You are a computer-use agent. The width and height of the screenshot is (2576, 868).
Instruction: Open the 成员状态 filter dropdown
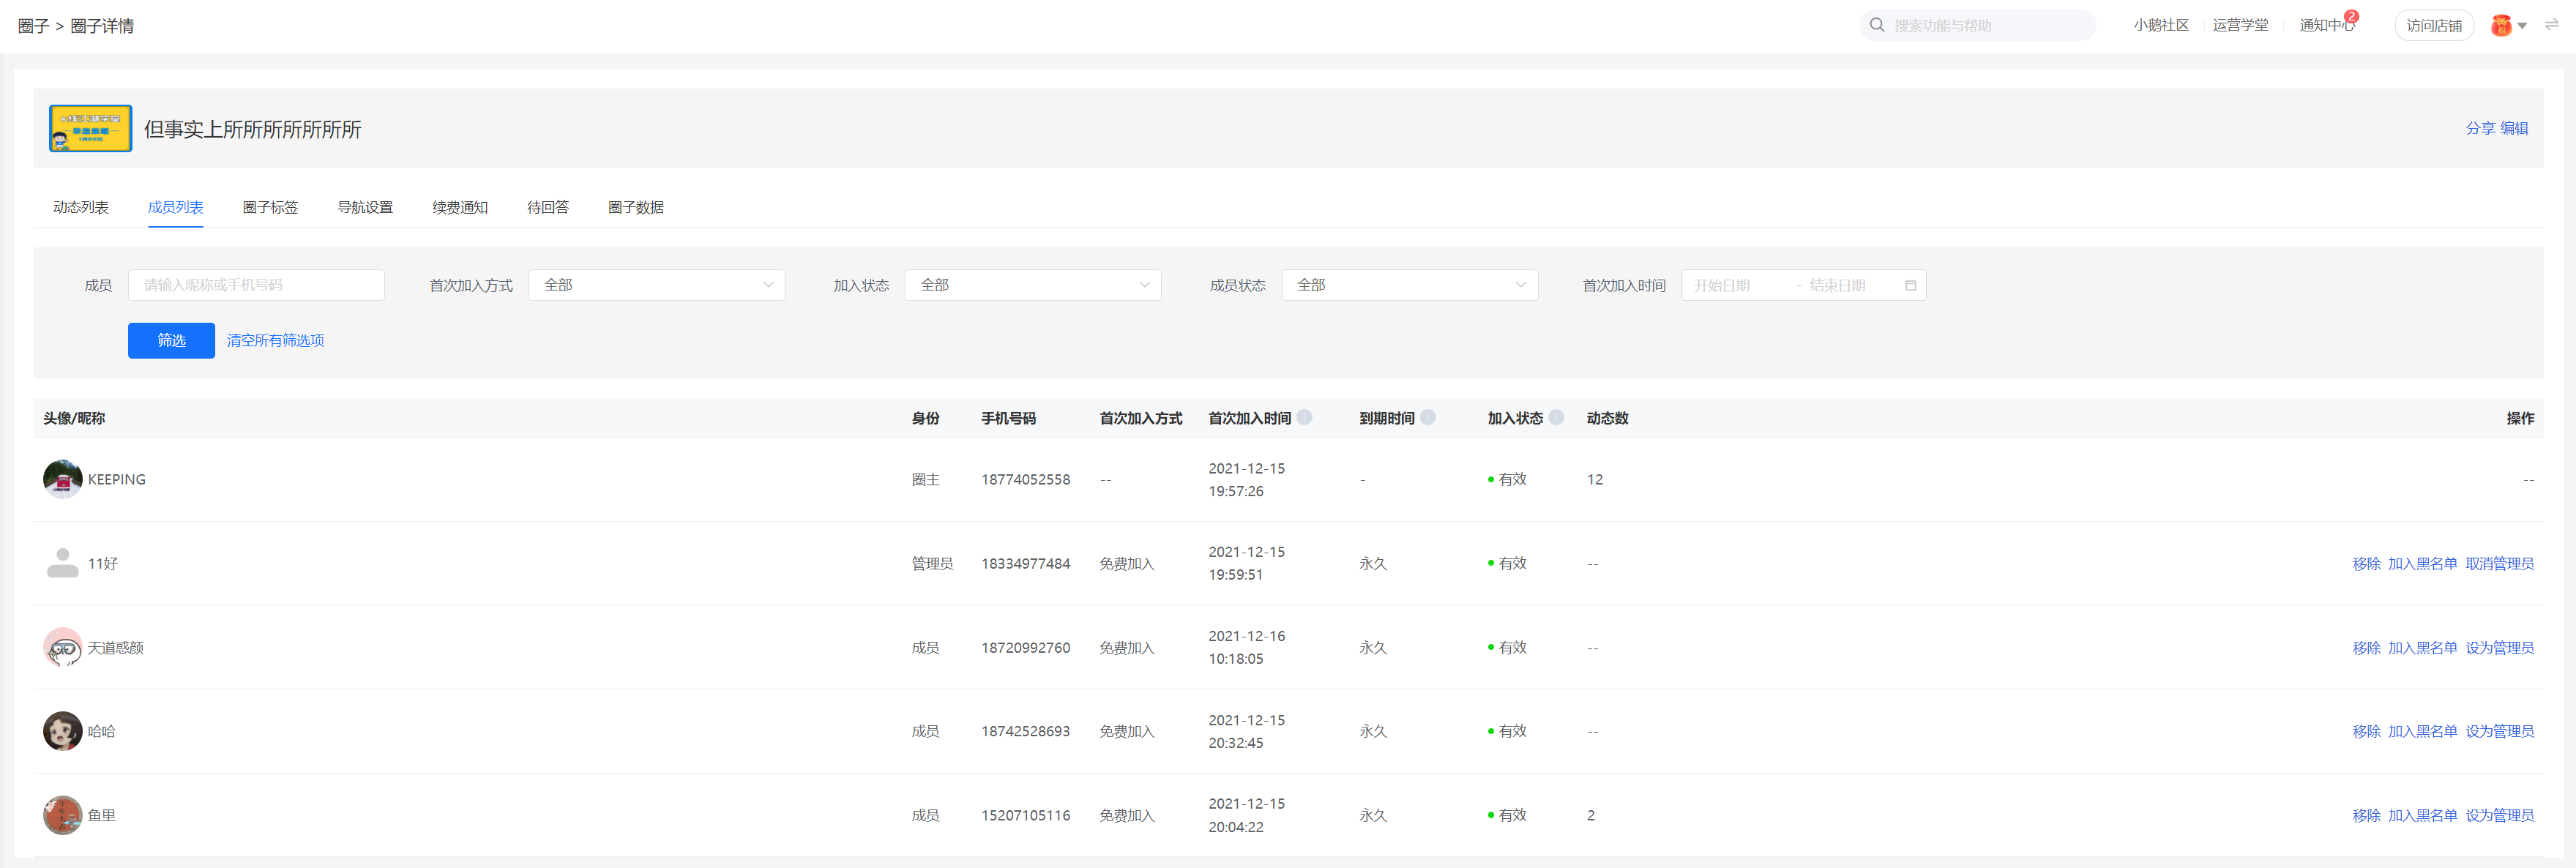point(1409,286)
